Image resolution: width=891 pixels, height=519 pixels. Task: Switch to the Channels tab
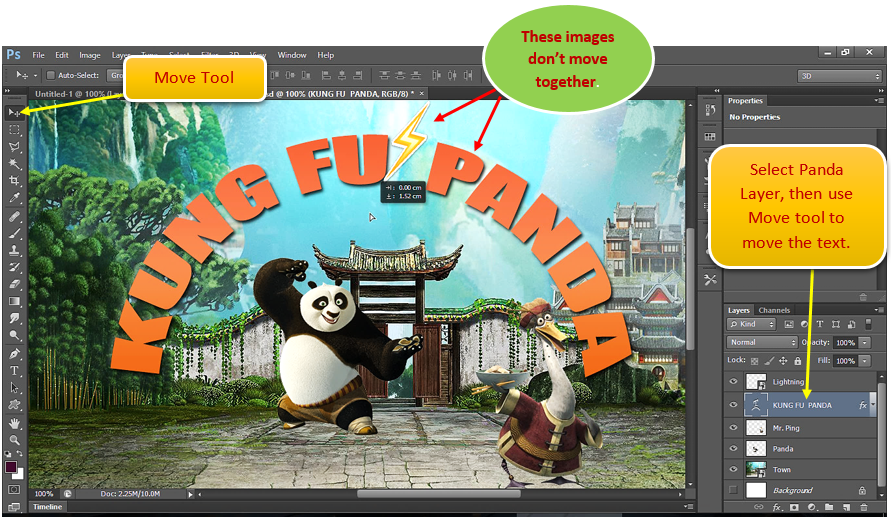[x=774, y=310]
